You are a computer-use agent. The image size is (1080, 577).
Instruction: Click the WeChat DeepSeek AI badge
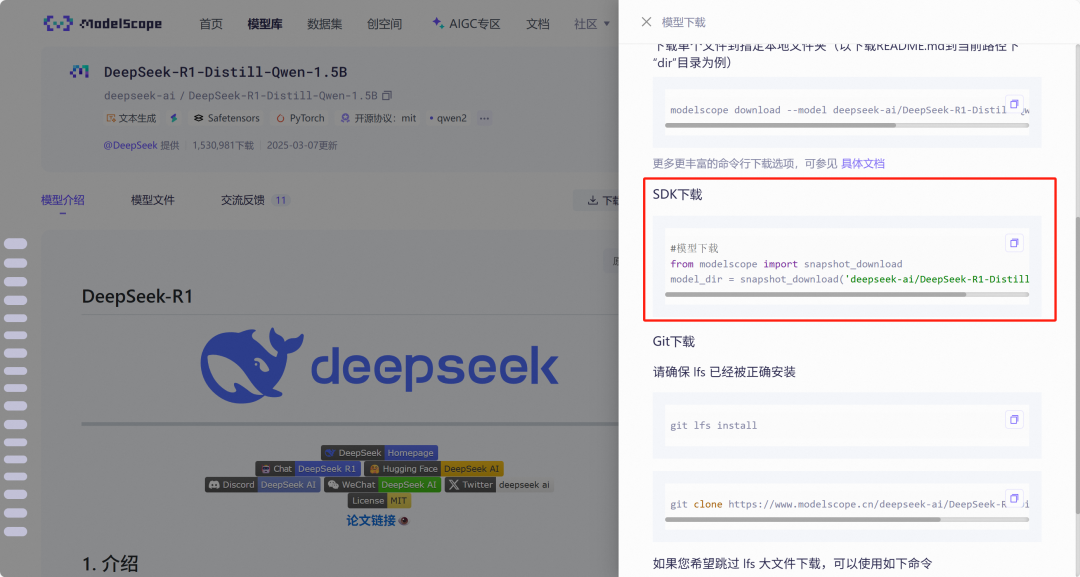pos(382,485)
